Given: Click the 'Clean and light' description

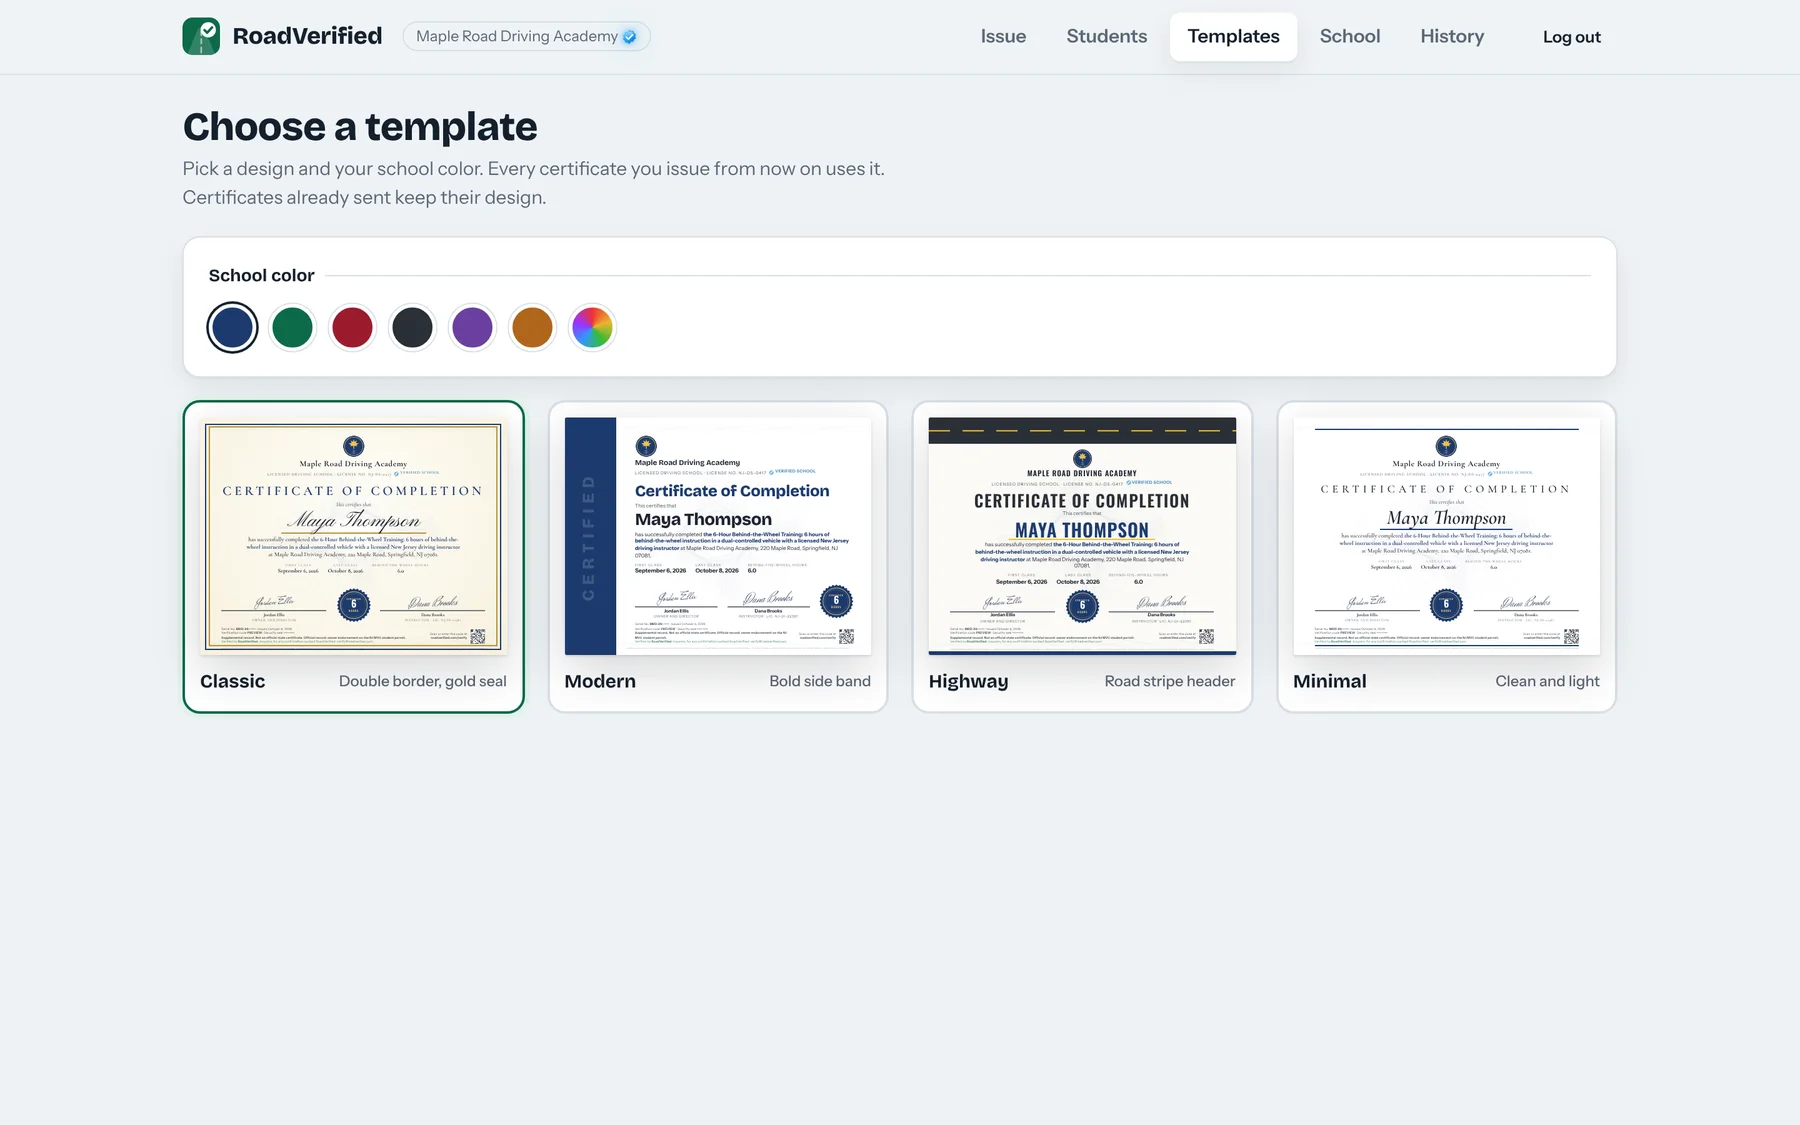Looking at the screenshot, I should point(1547,681).
